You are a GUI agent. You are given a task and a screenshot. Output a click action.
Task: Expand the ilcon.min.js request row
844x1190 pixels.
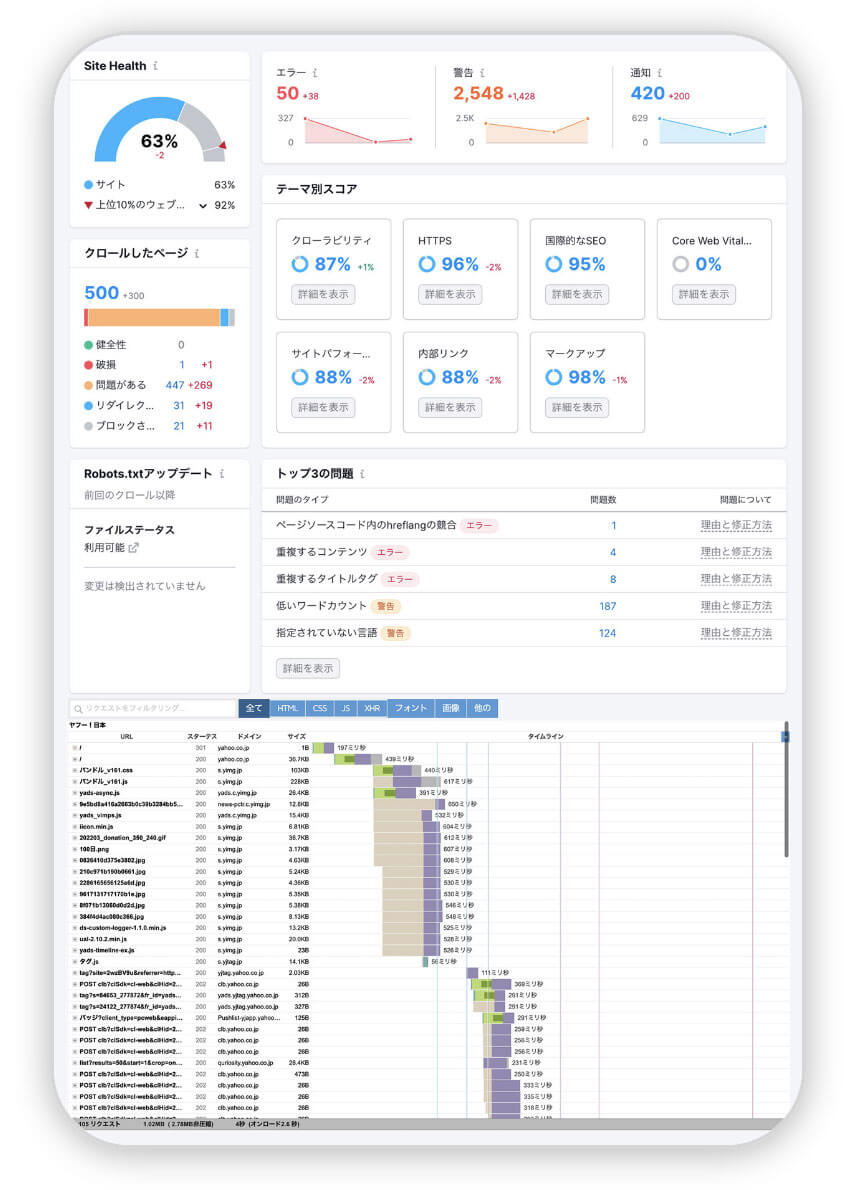(75, 827)
